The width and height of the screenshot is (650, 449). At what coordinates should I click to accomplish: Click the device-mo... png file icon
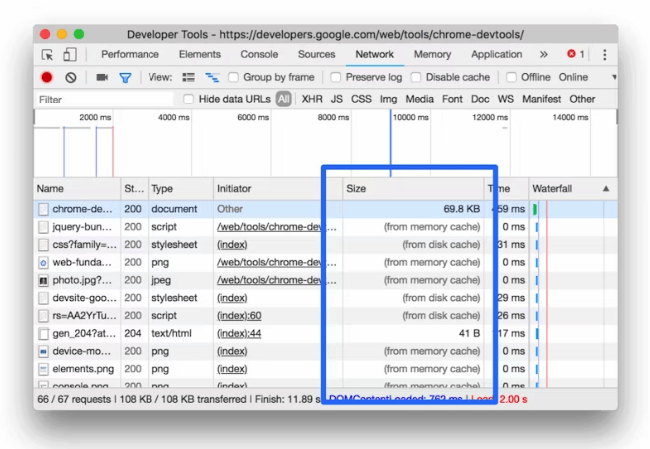click(43, 352)
